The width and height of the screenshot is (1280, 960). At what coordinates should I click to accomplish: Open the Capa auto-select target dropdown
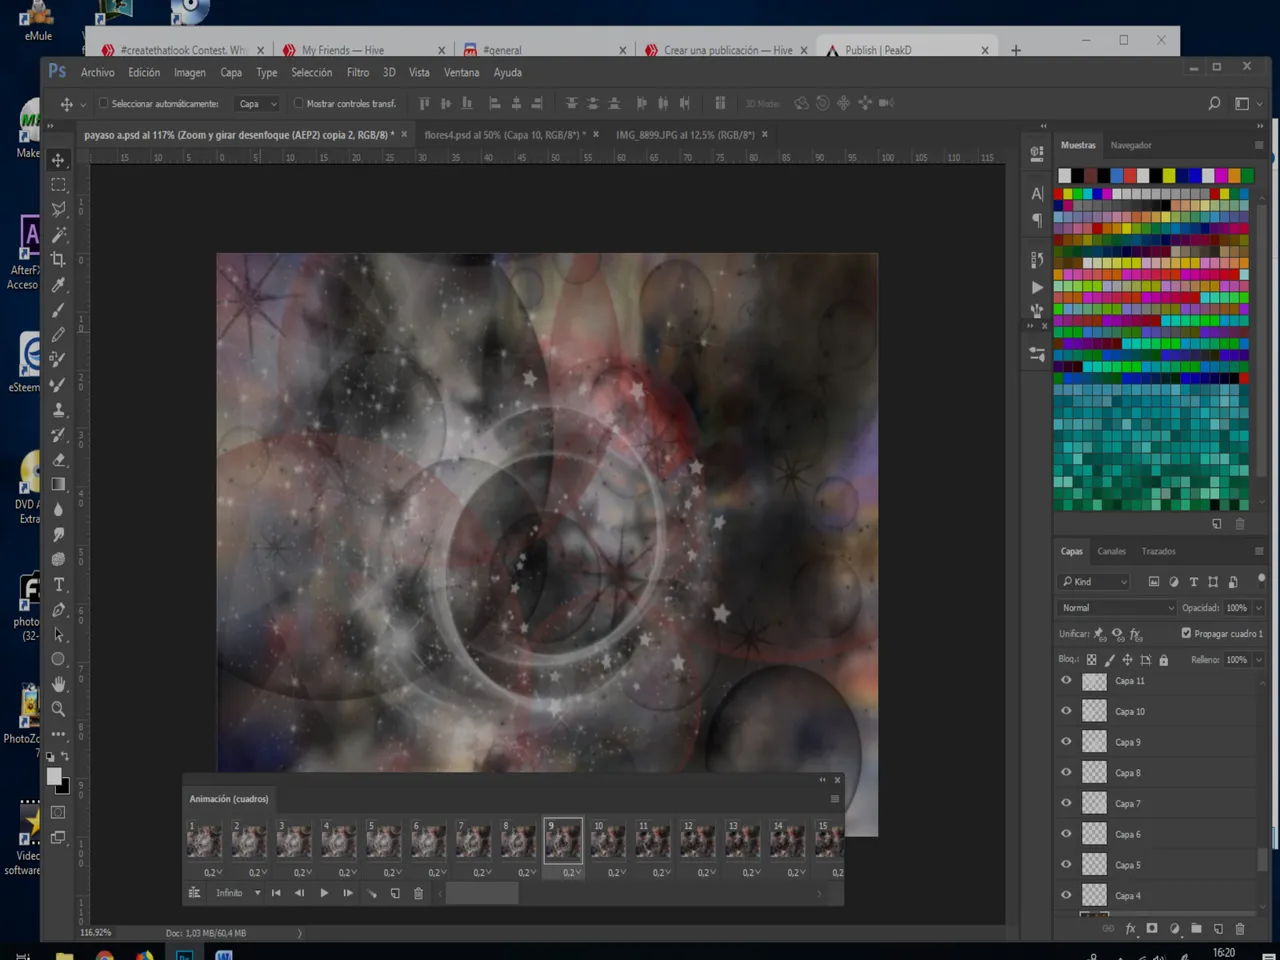[x=257, y=104]
